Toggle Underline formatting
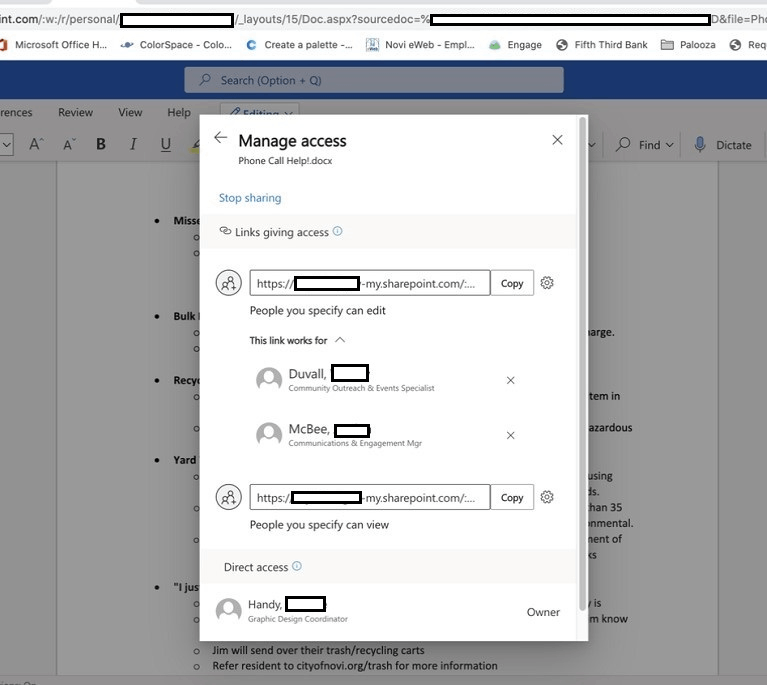Image resolution: width=767 pixels, height=685 pixels. click(166, 144)
